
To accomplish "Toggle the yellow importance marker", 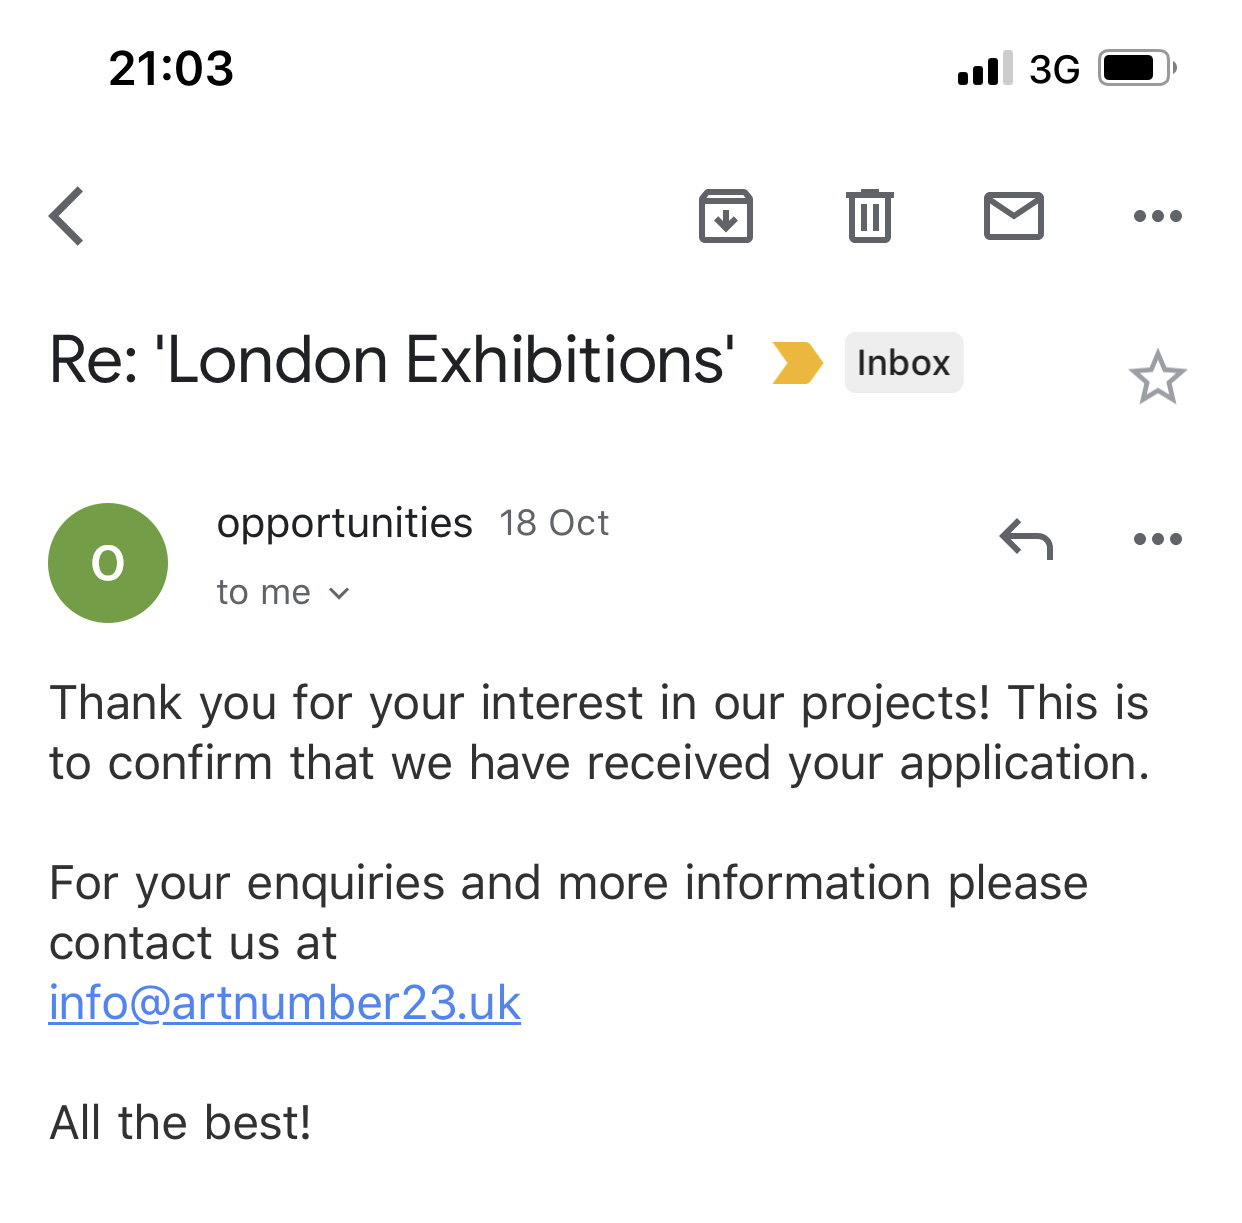I will 797,362.
